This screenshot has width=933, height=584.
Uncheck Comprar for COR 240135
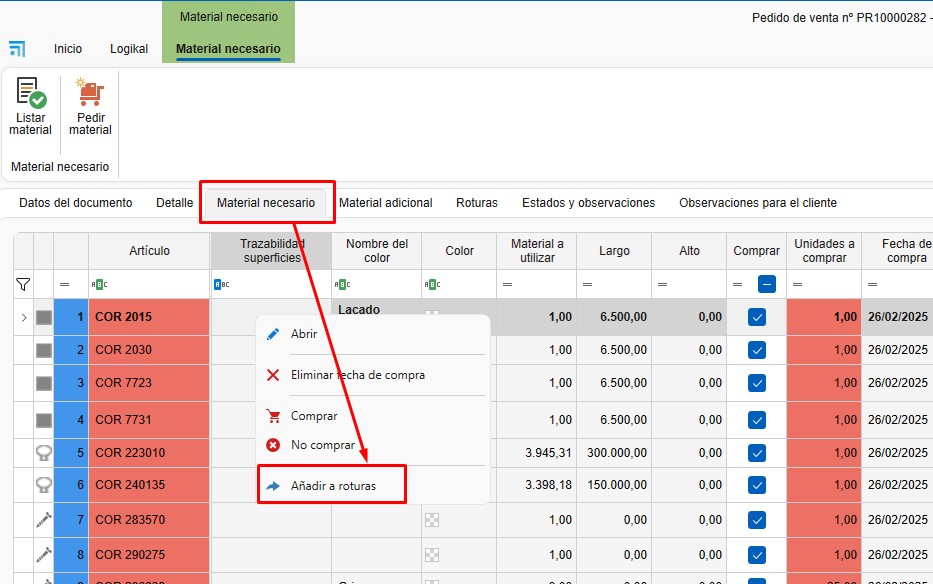[757, 485]
